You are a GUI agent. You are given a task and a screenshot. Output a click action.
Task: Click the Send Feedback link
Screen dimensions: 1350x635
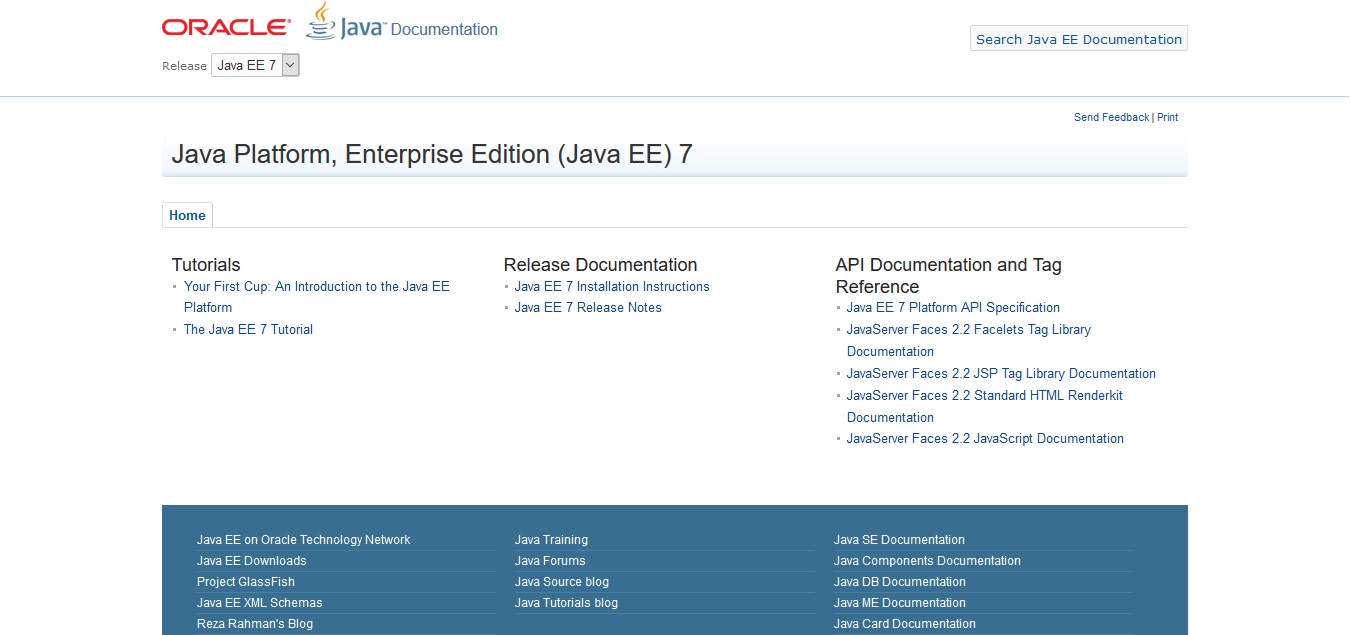pyautogui.click(x=1111, y=117)
